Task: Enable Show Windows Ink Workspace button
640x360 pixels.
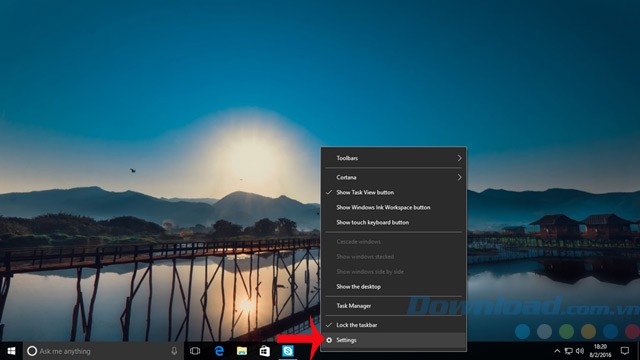Action: coord(394,208)
